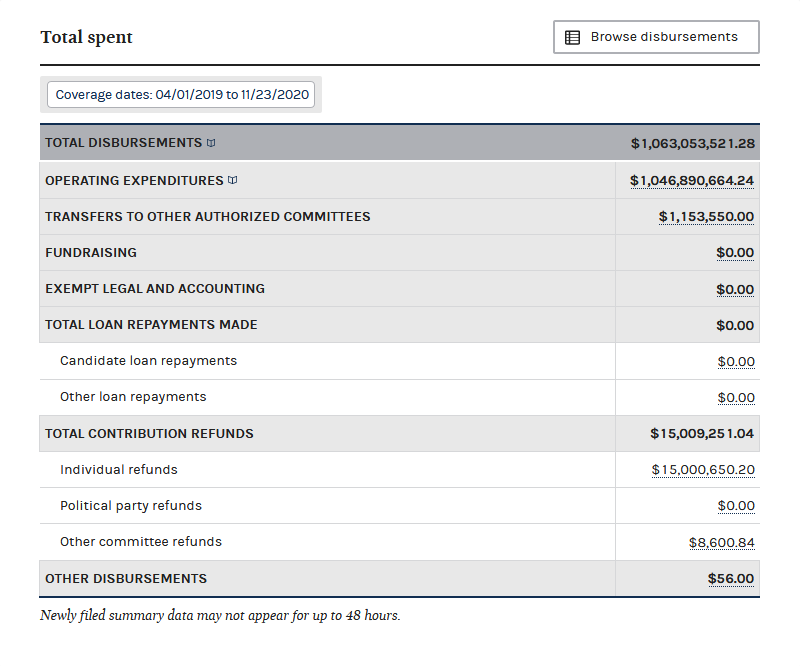
Task: Open glossary icon beside Operating Expenditures
Action: click(x=233, y=180)
